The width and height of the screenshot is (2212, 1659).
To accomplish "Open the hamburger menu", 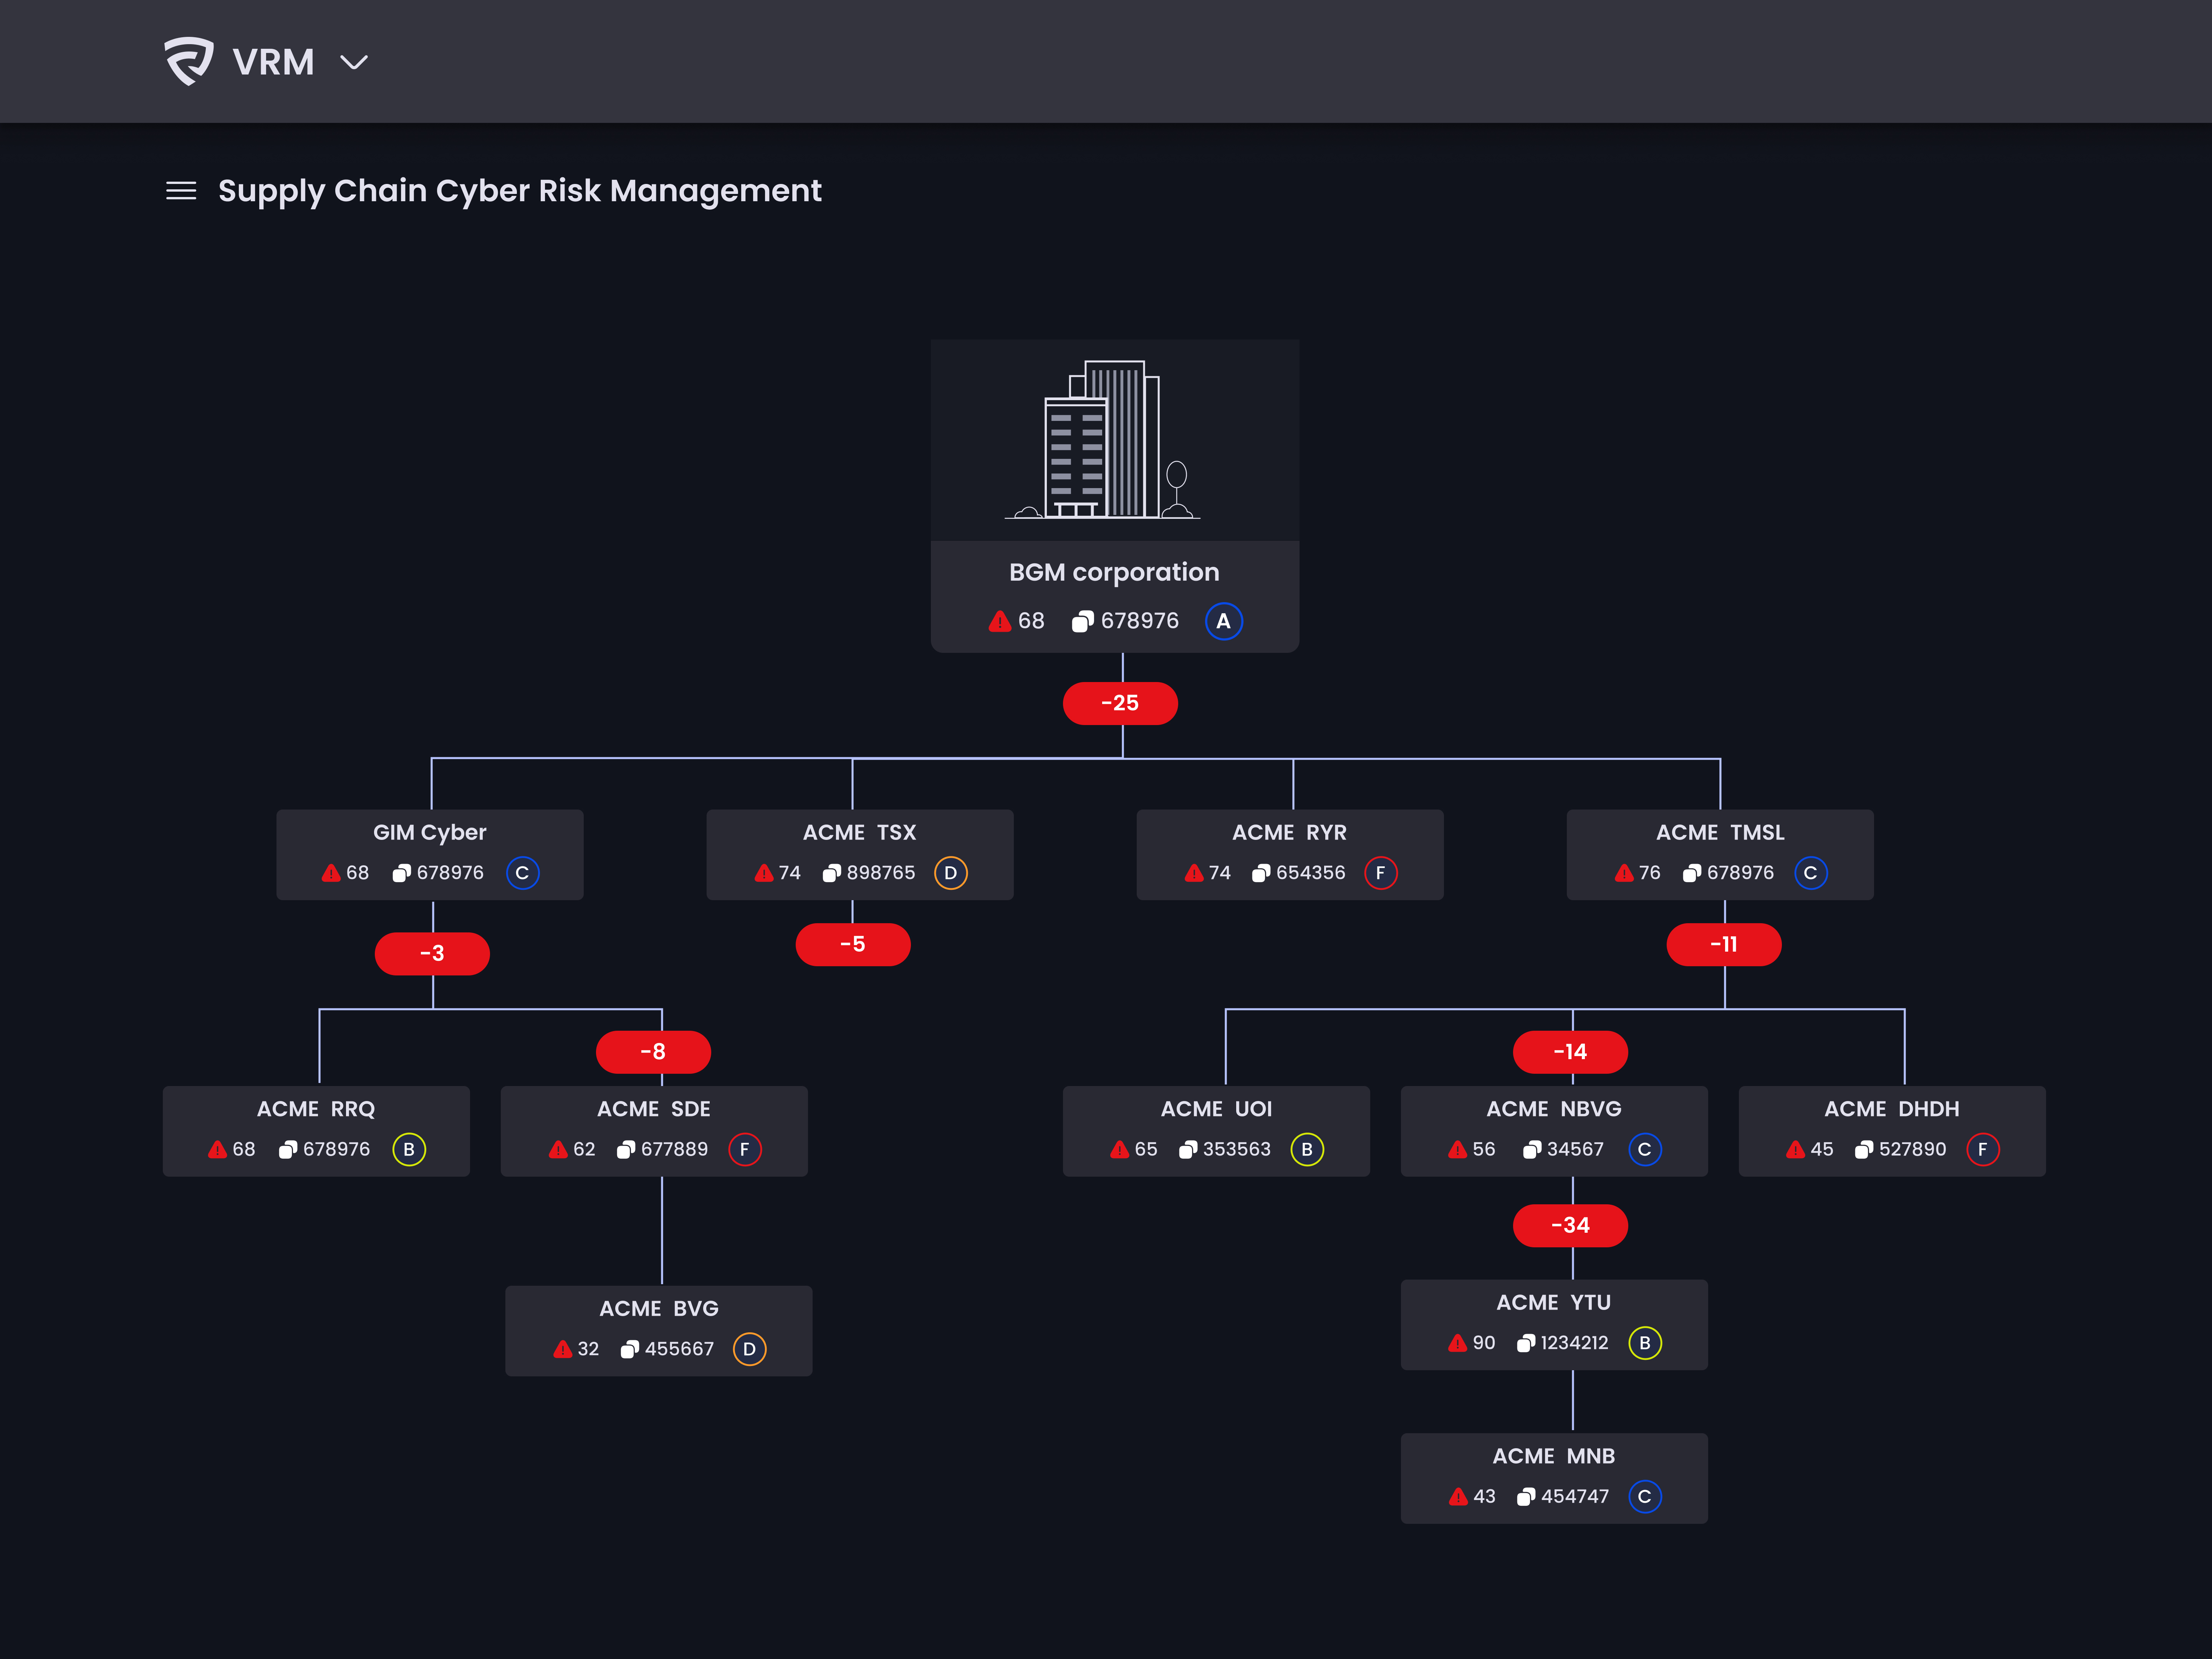I will coord(181,190).
